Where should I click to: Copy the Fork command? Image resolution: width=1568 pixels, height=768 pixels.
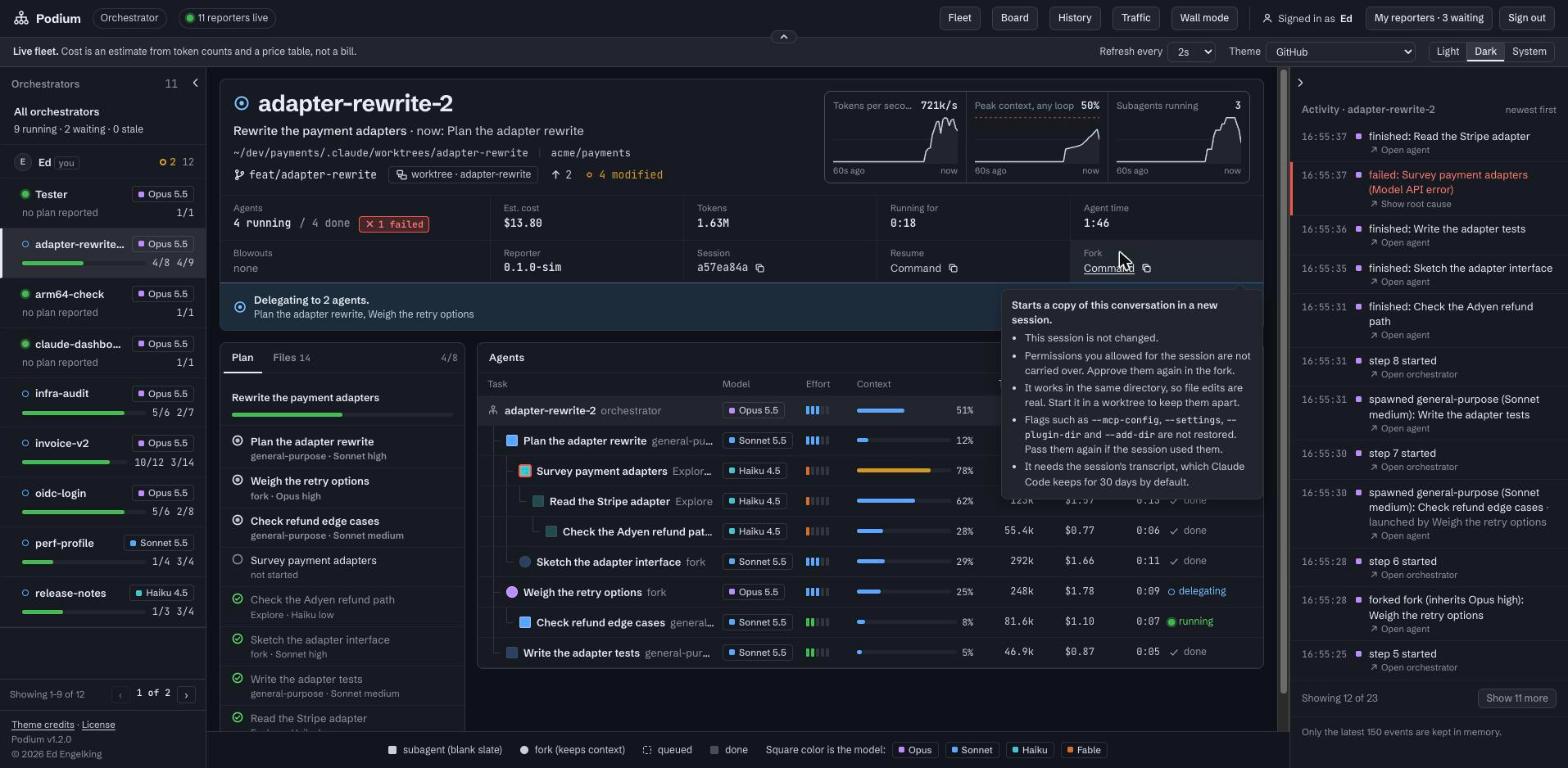tap(1146, 268)
